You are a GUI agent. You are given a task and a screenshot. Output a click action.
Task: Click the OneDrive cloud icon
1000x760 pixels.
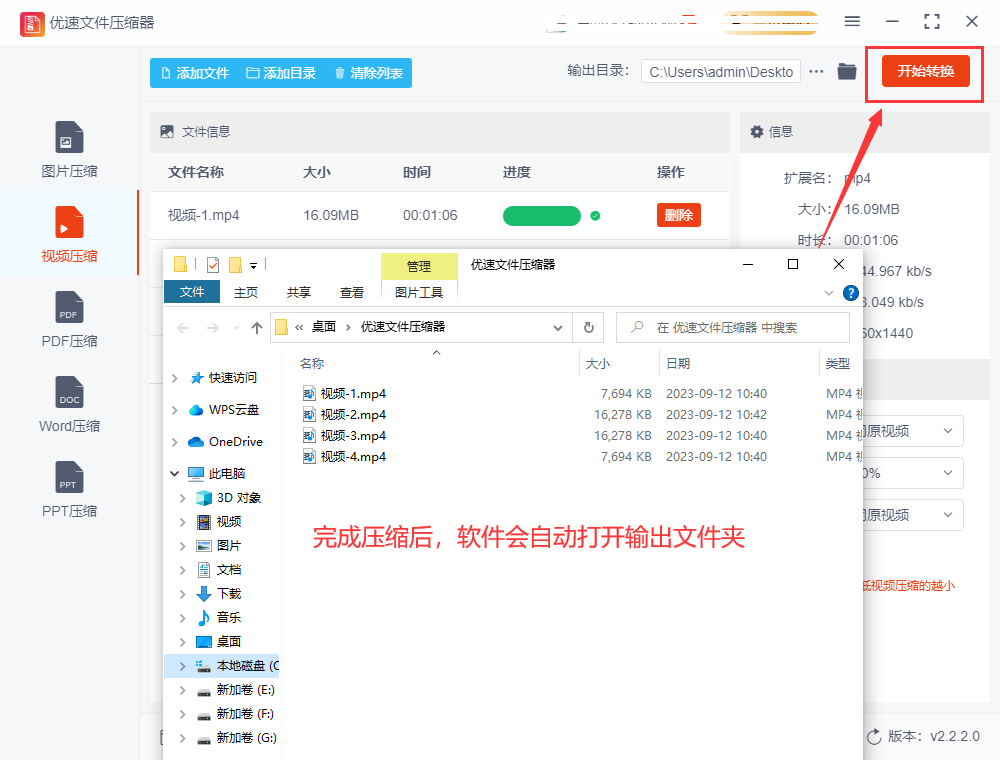click(x=196, y=441)
